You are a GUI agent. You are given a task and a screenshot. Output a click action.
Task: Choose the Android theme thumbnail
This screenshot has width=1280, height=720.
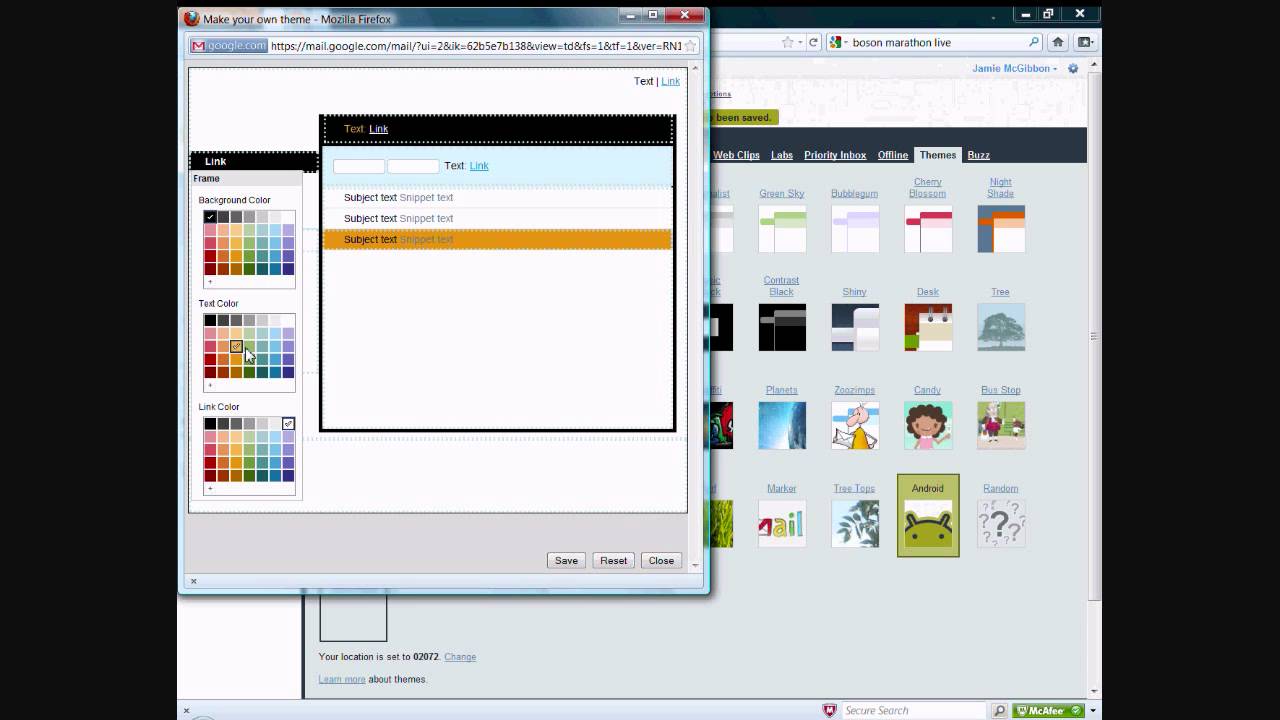tap(928, 523)
